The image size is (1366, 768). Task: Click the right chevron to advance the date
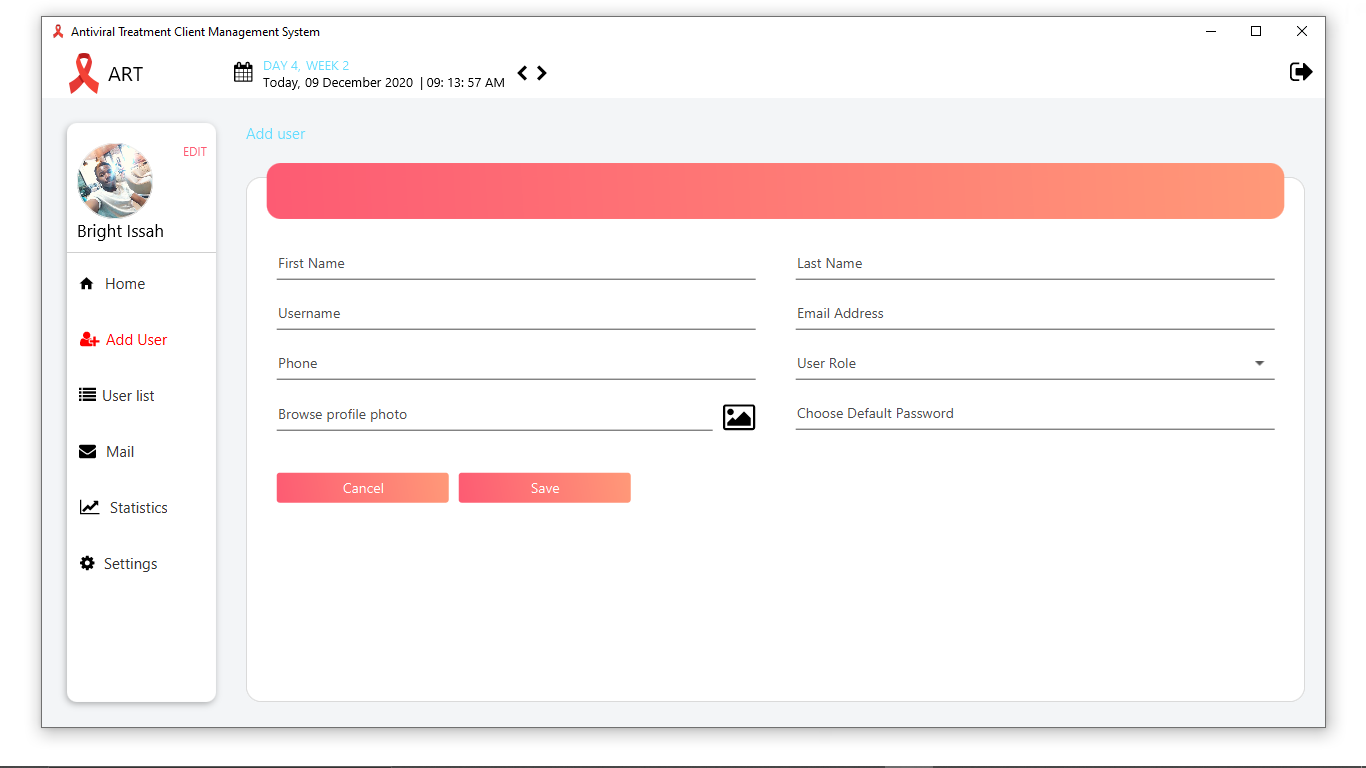[541, 72]
